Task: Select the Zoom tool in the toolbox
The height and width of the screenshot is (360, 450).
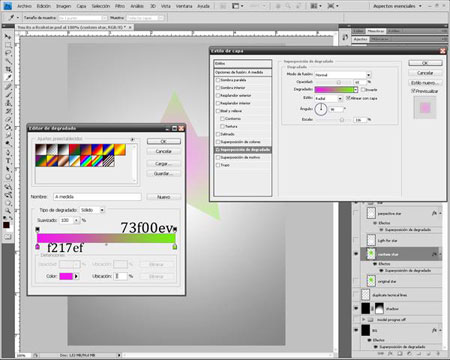Action: click(7, 211)
